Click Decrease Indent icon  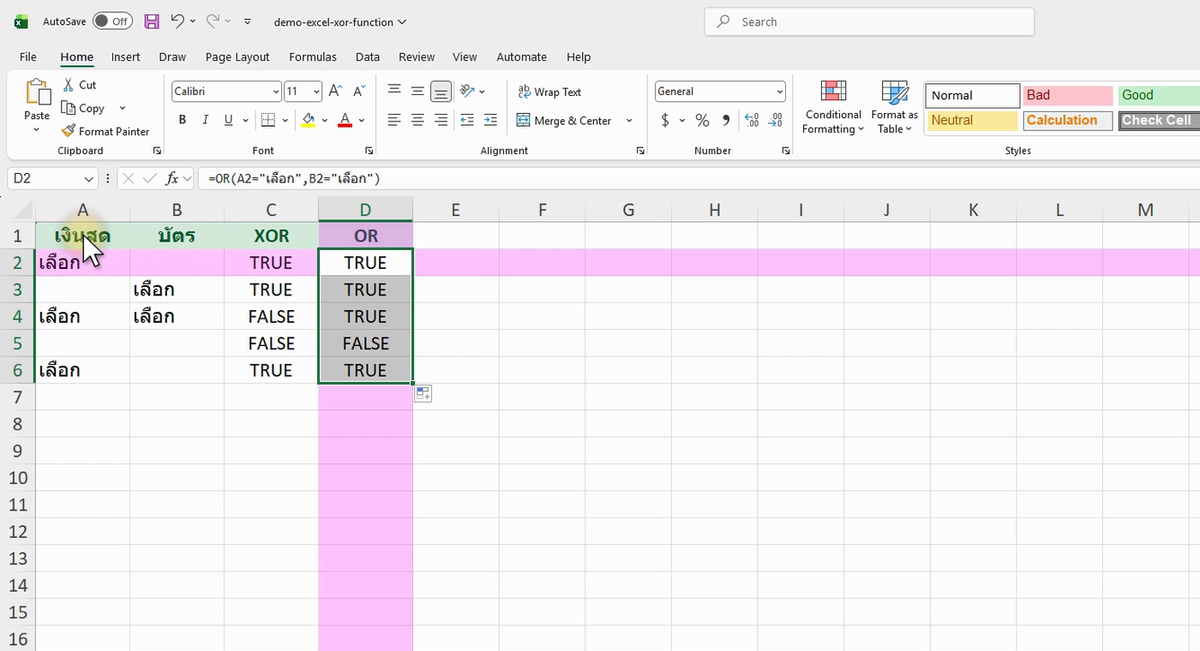pos(467,120)
